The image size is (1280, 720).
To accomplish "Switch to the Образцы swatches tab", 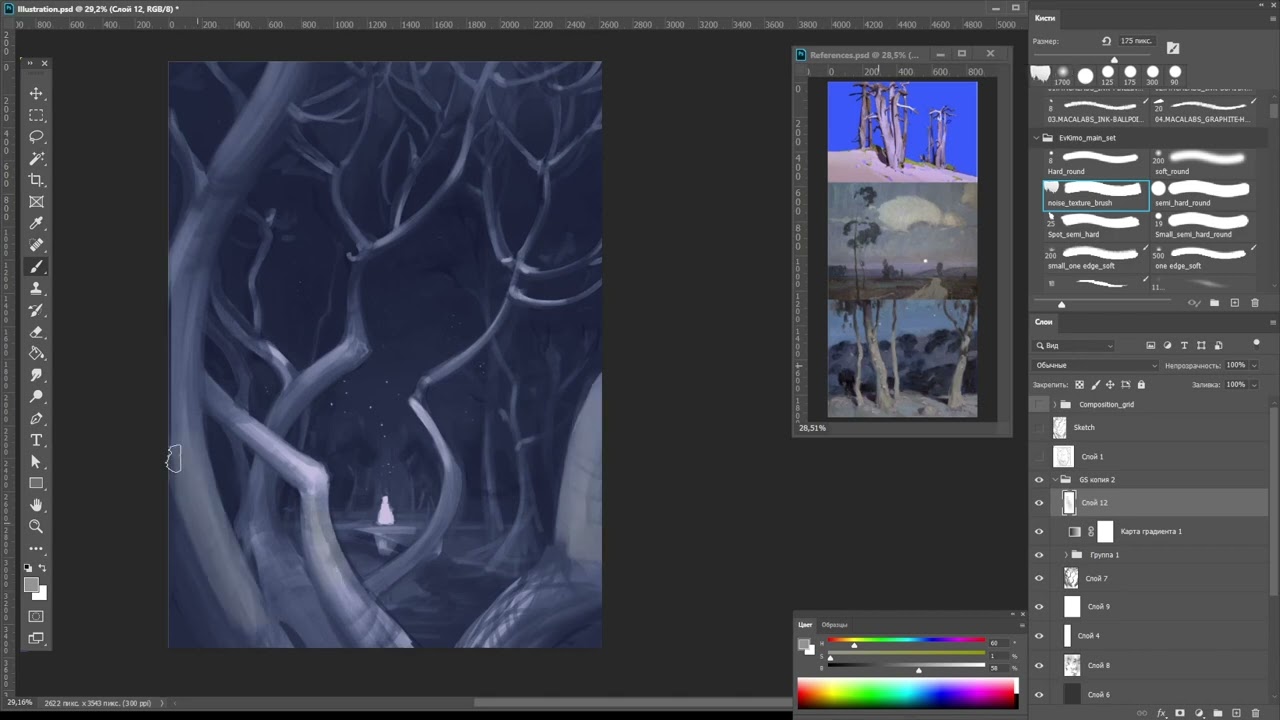I will click(x=834, y=625).
